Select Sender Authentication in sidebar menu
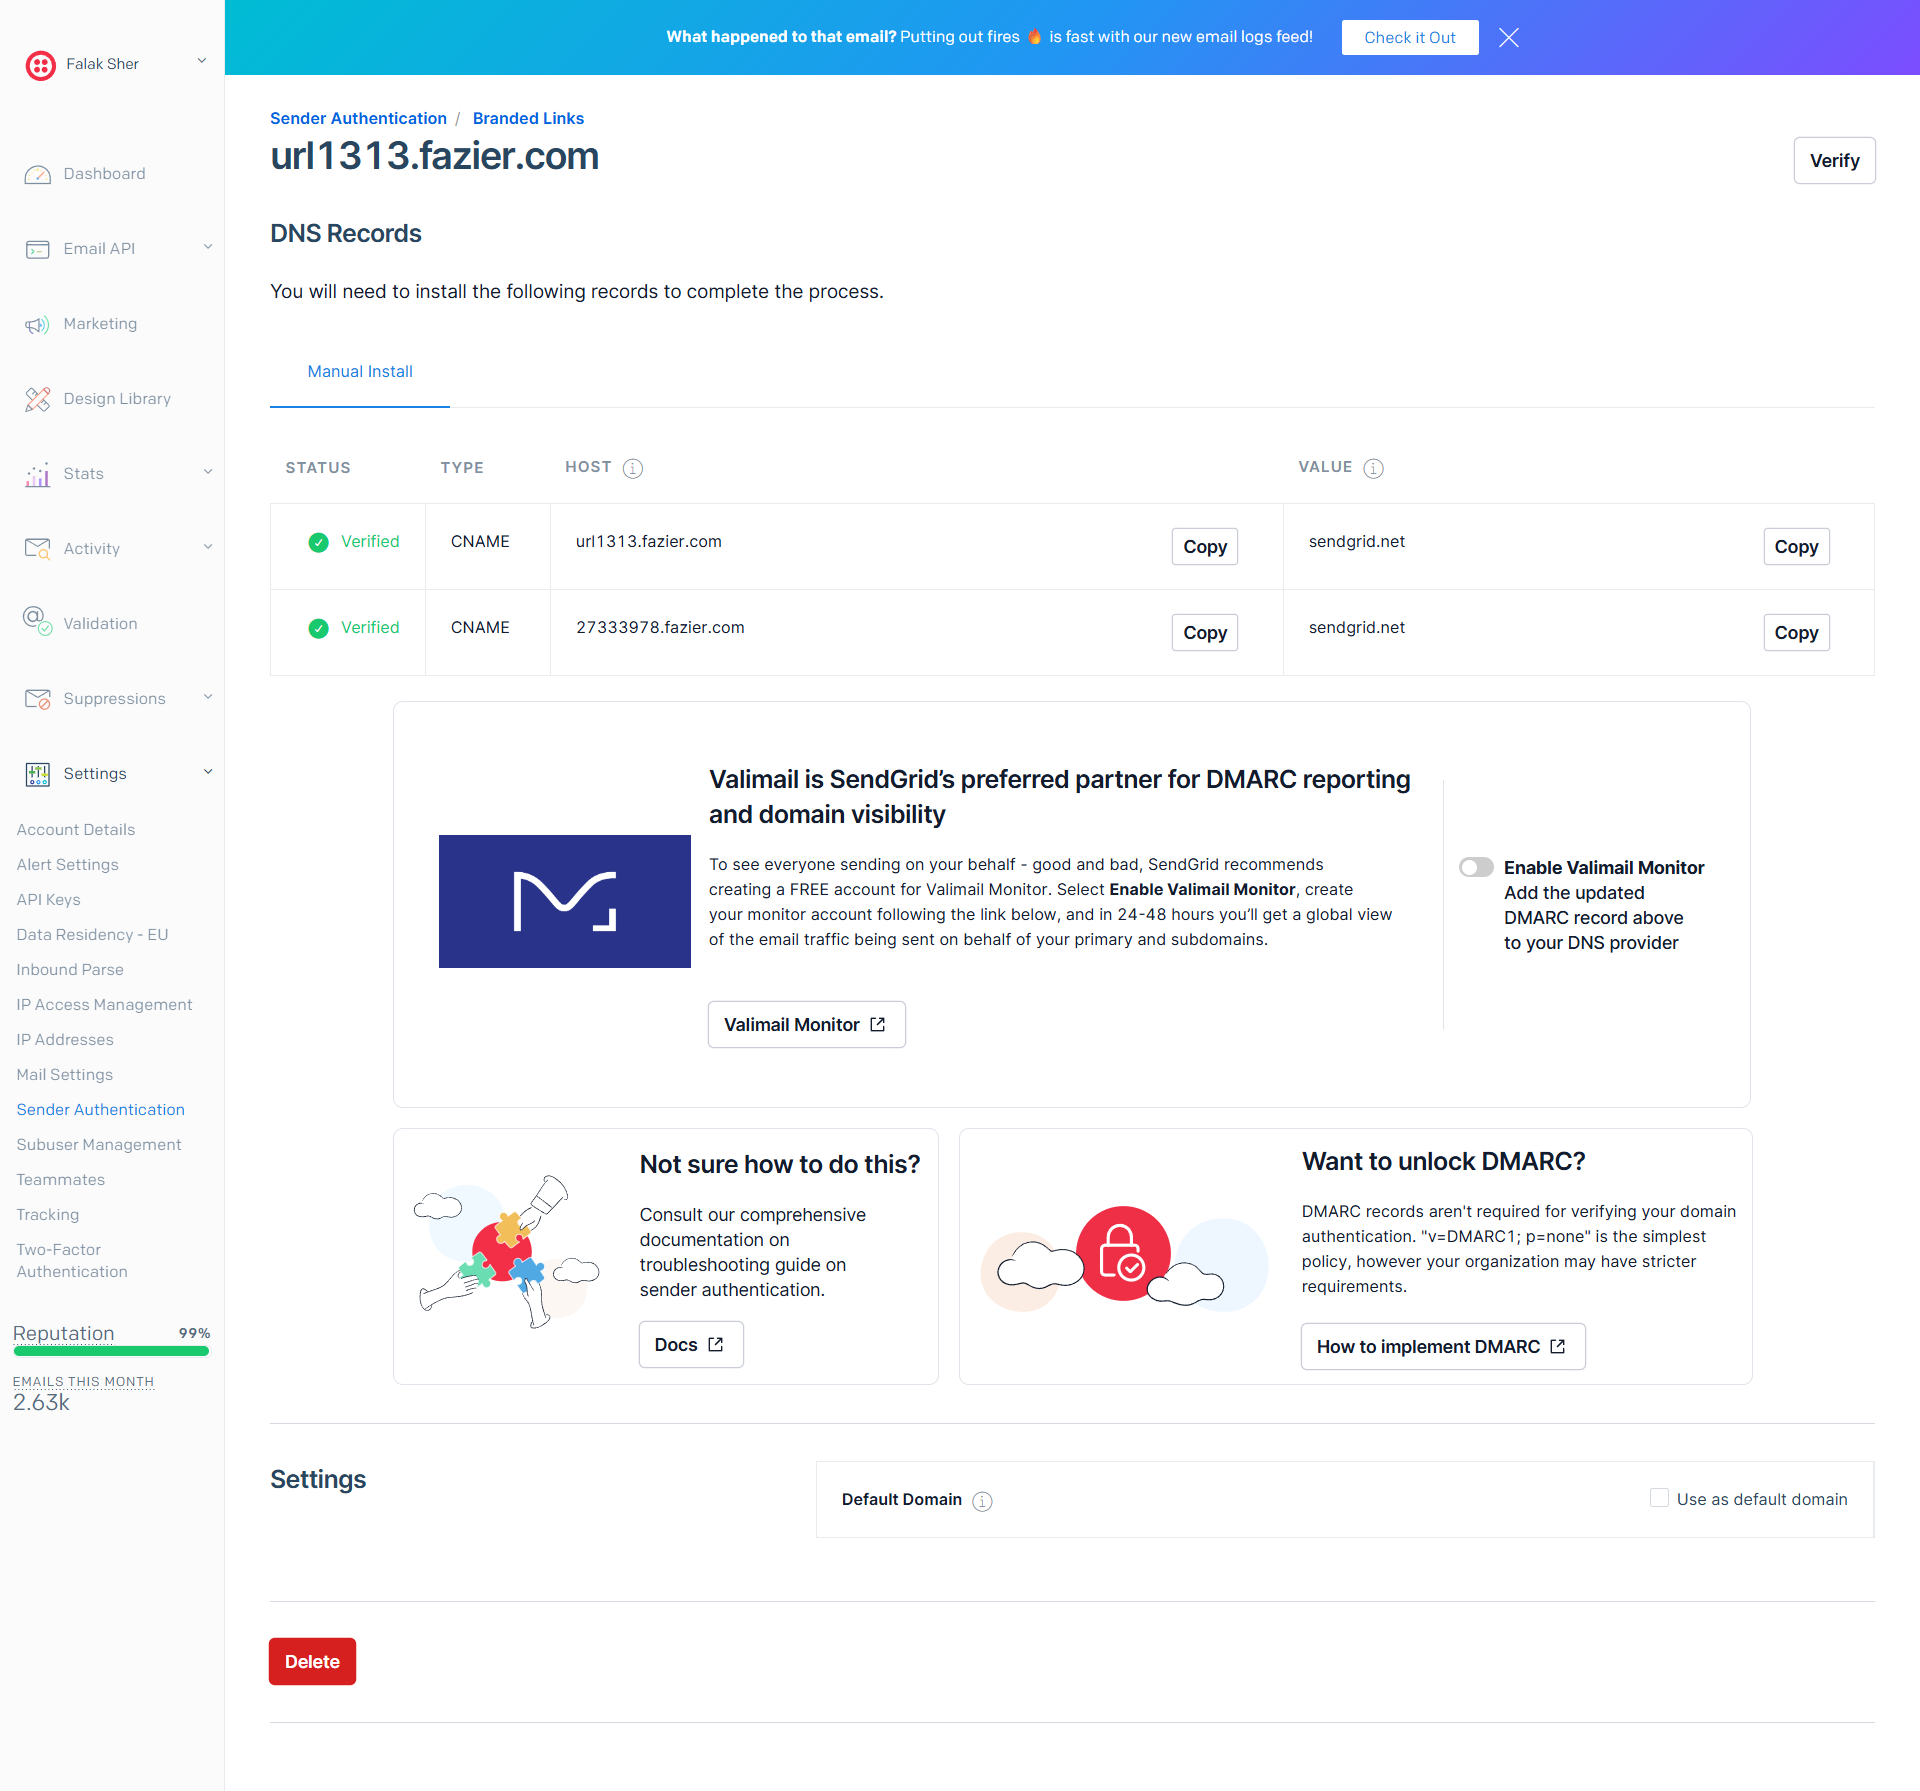 point(101,1110)
